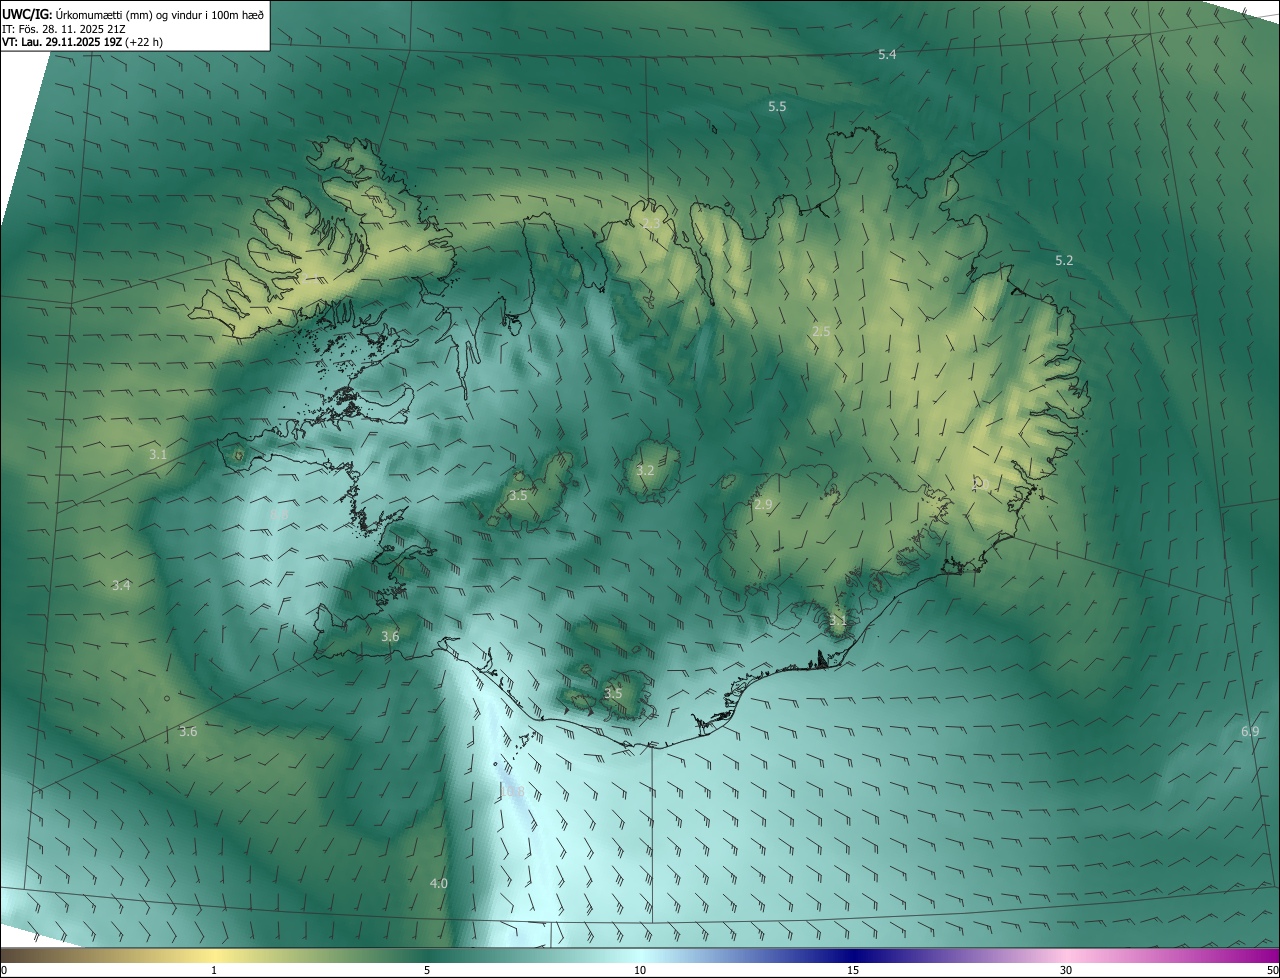Click the 'IT: Fös. 28. 11. 2025 21Z' line
The width and height of the screenshot is (1280, 978).
[64, 29]
